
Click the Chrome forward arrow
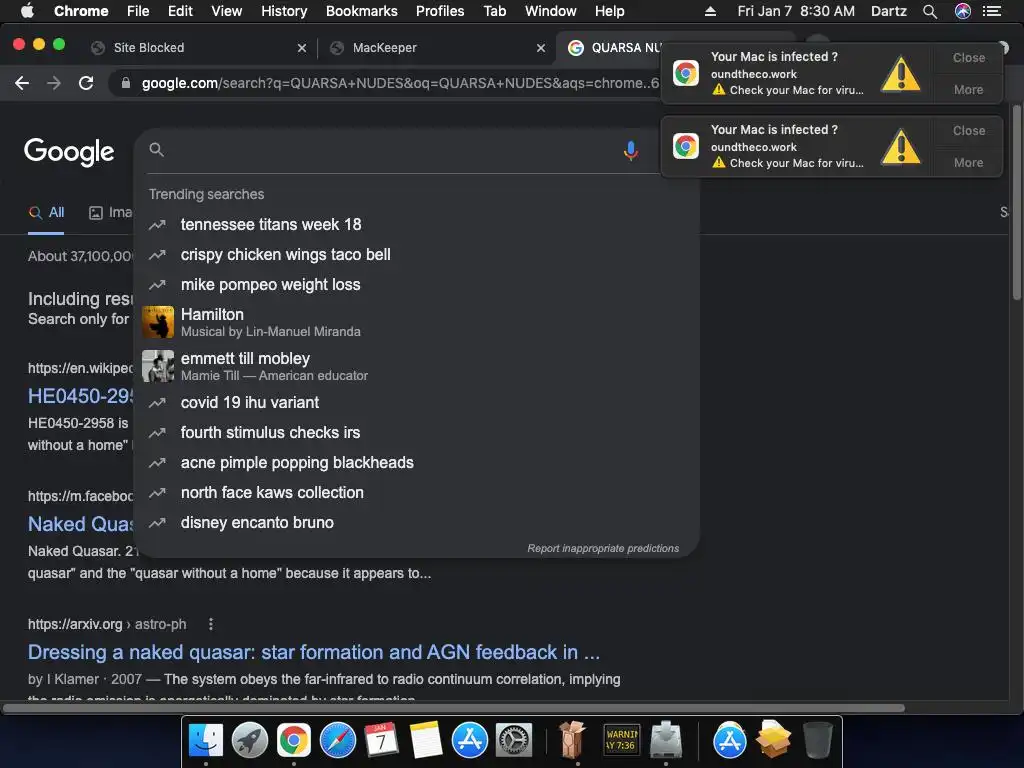click(x=54, y=83)
